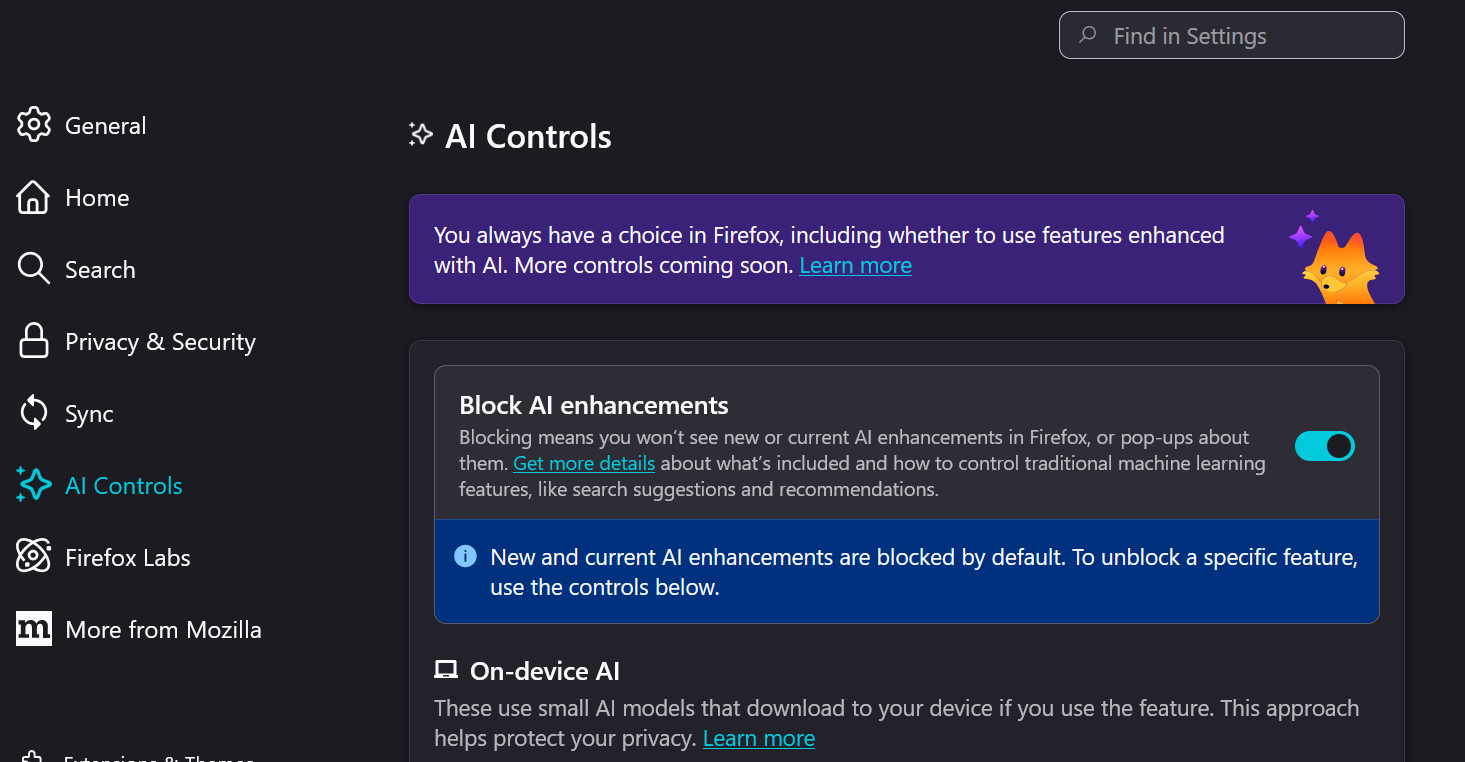Click the General gear icon
The width and height of the screenshot is (1465, 762).
tap(34, 125)
